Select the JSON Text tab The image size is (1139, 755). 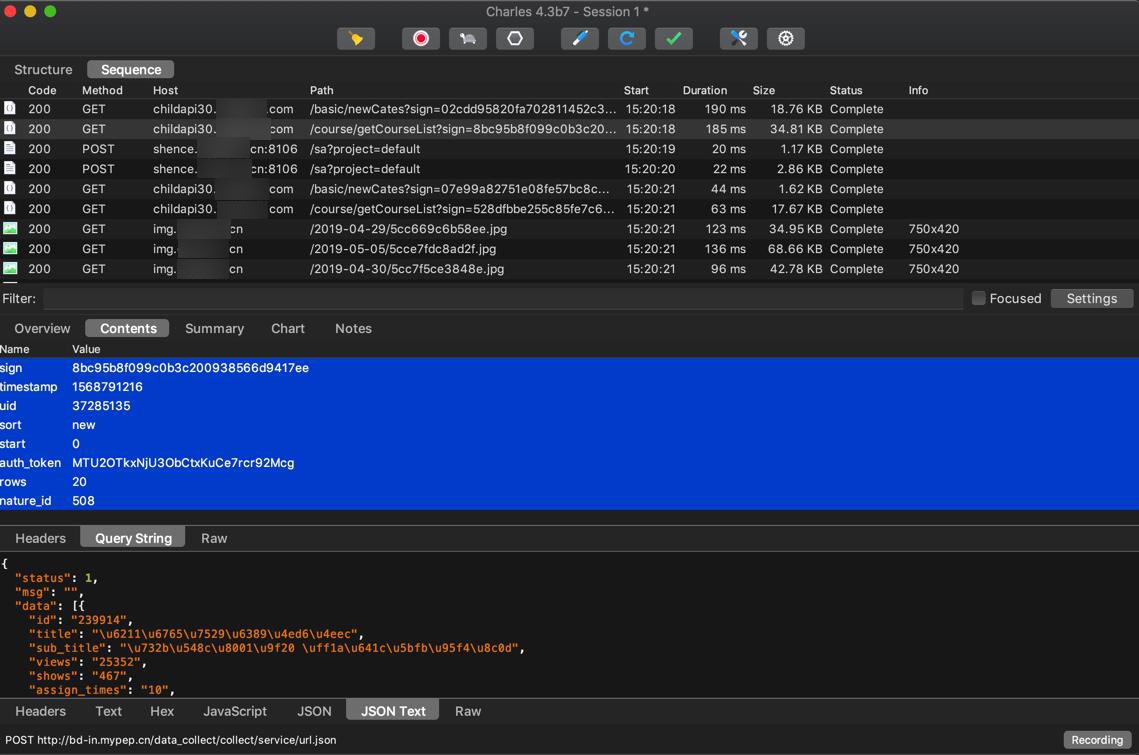tap(393, 711)
